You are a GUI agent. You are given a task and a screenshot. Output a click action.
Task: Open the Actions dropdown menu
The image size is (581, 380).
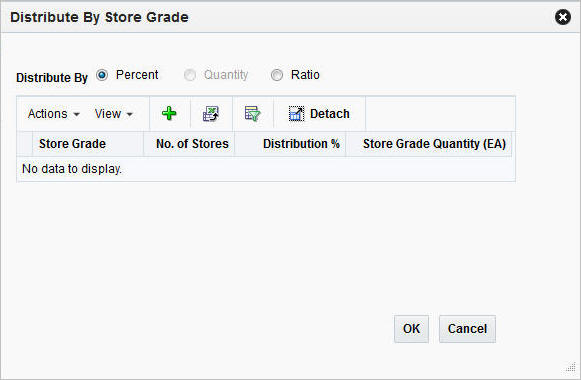[54, 114]
